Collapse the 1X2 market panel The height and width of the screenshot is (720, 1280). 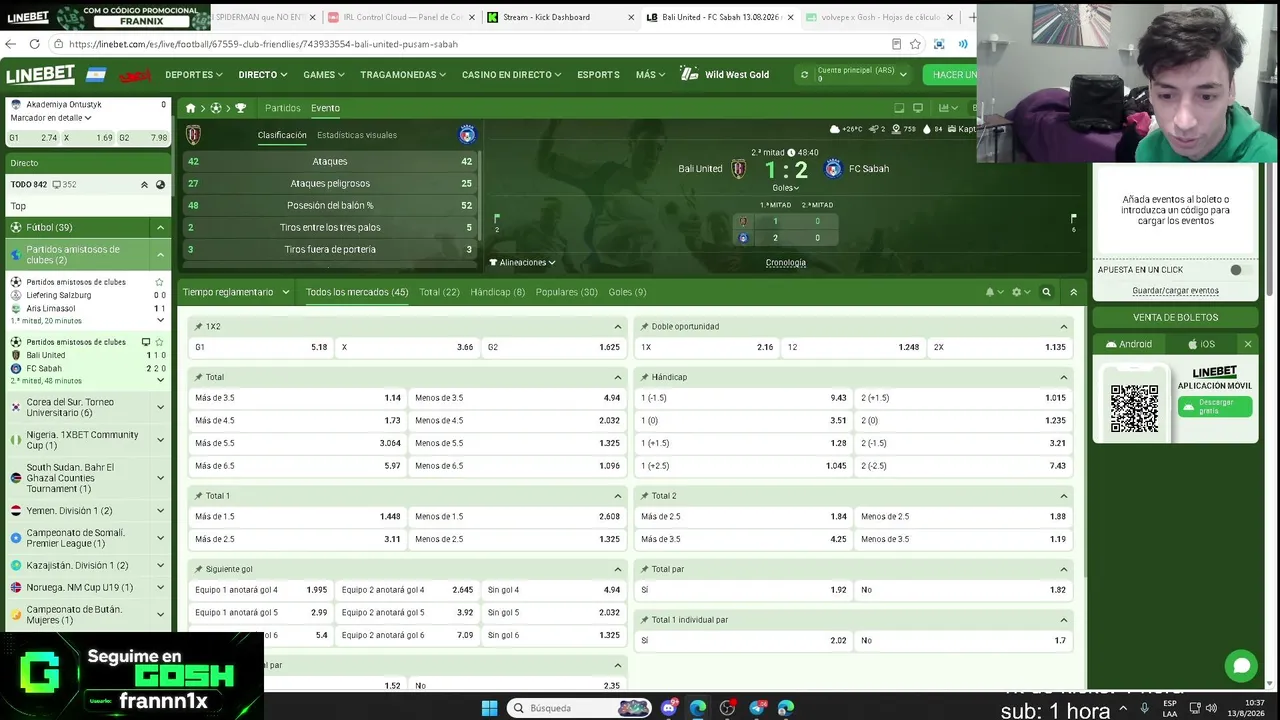tap(617, 327)
